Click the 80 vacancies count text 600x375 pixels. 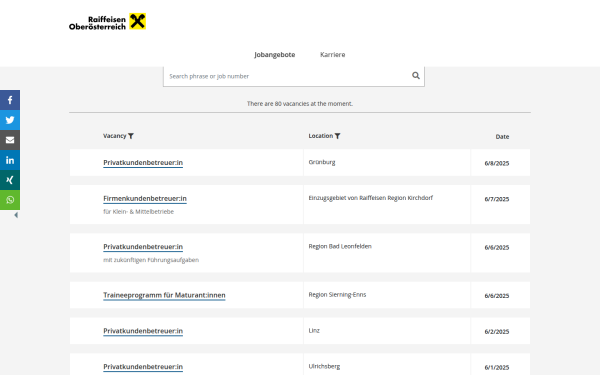(x=300, y=104)
